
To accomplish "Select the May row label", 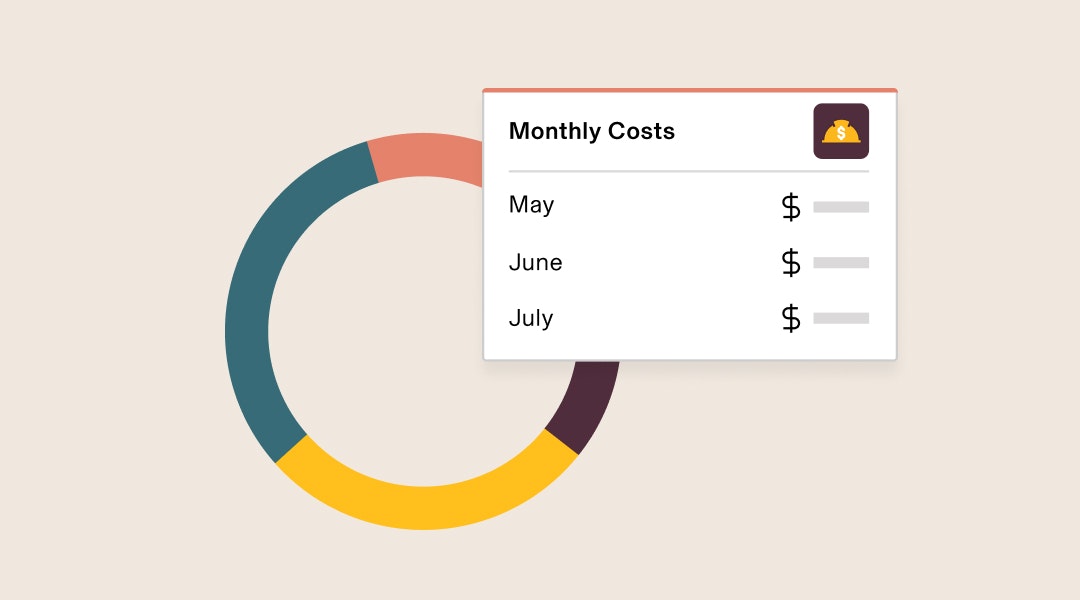I will tap(531, 205).
